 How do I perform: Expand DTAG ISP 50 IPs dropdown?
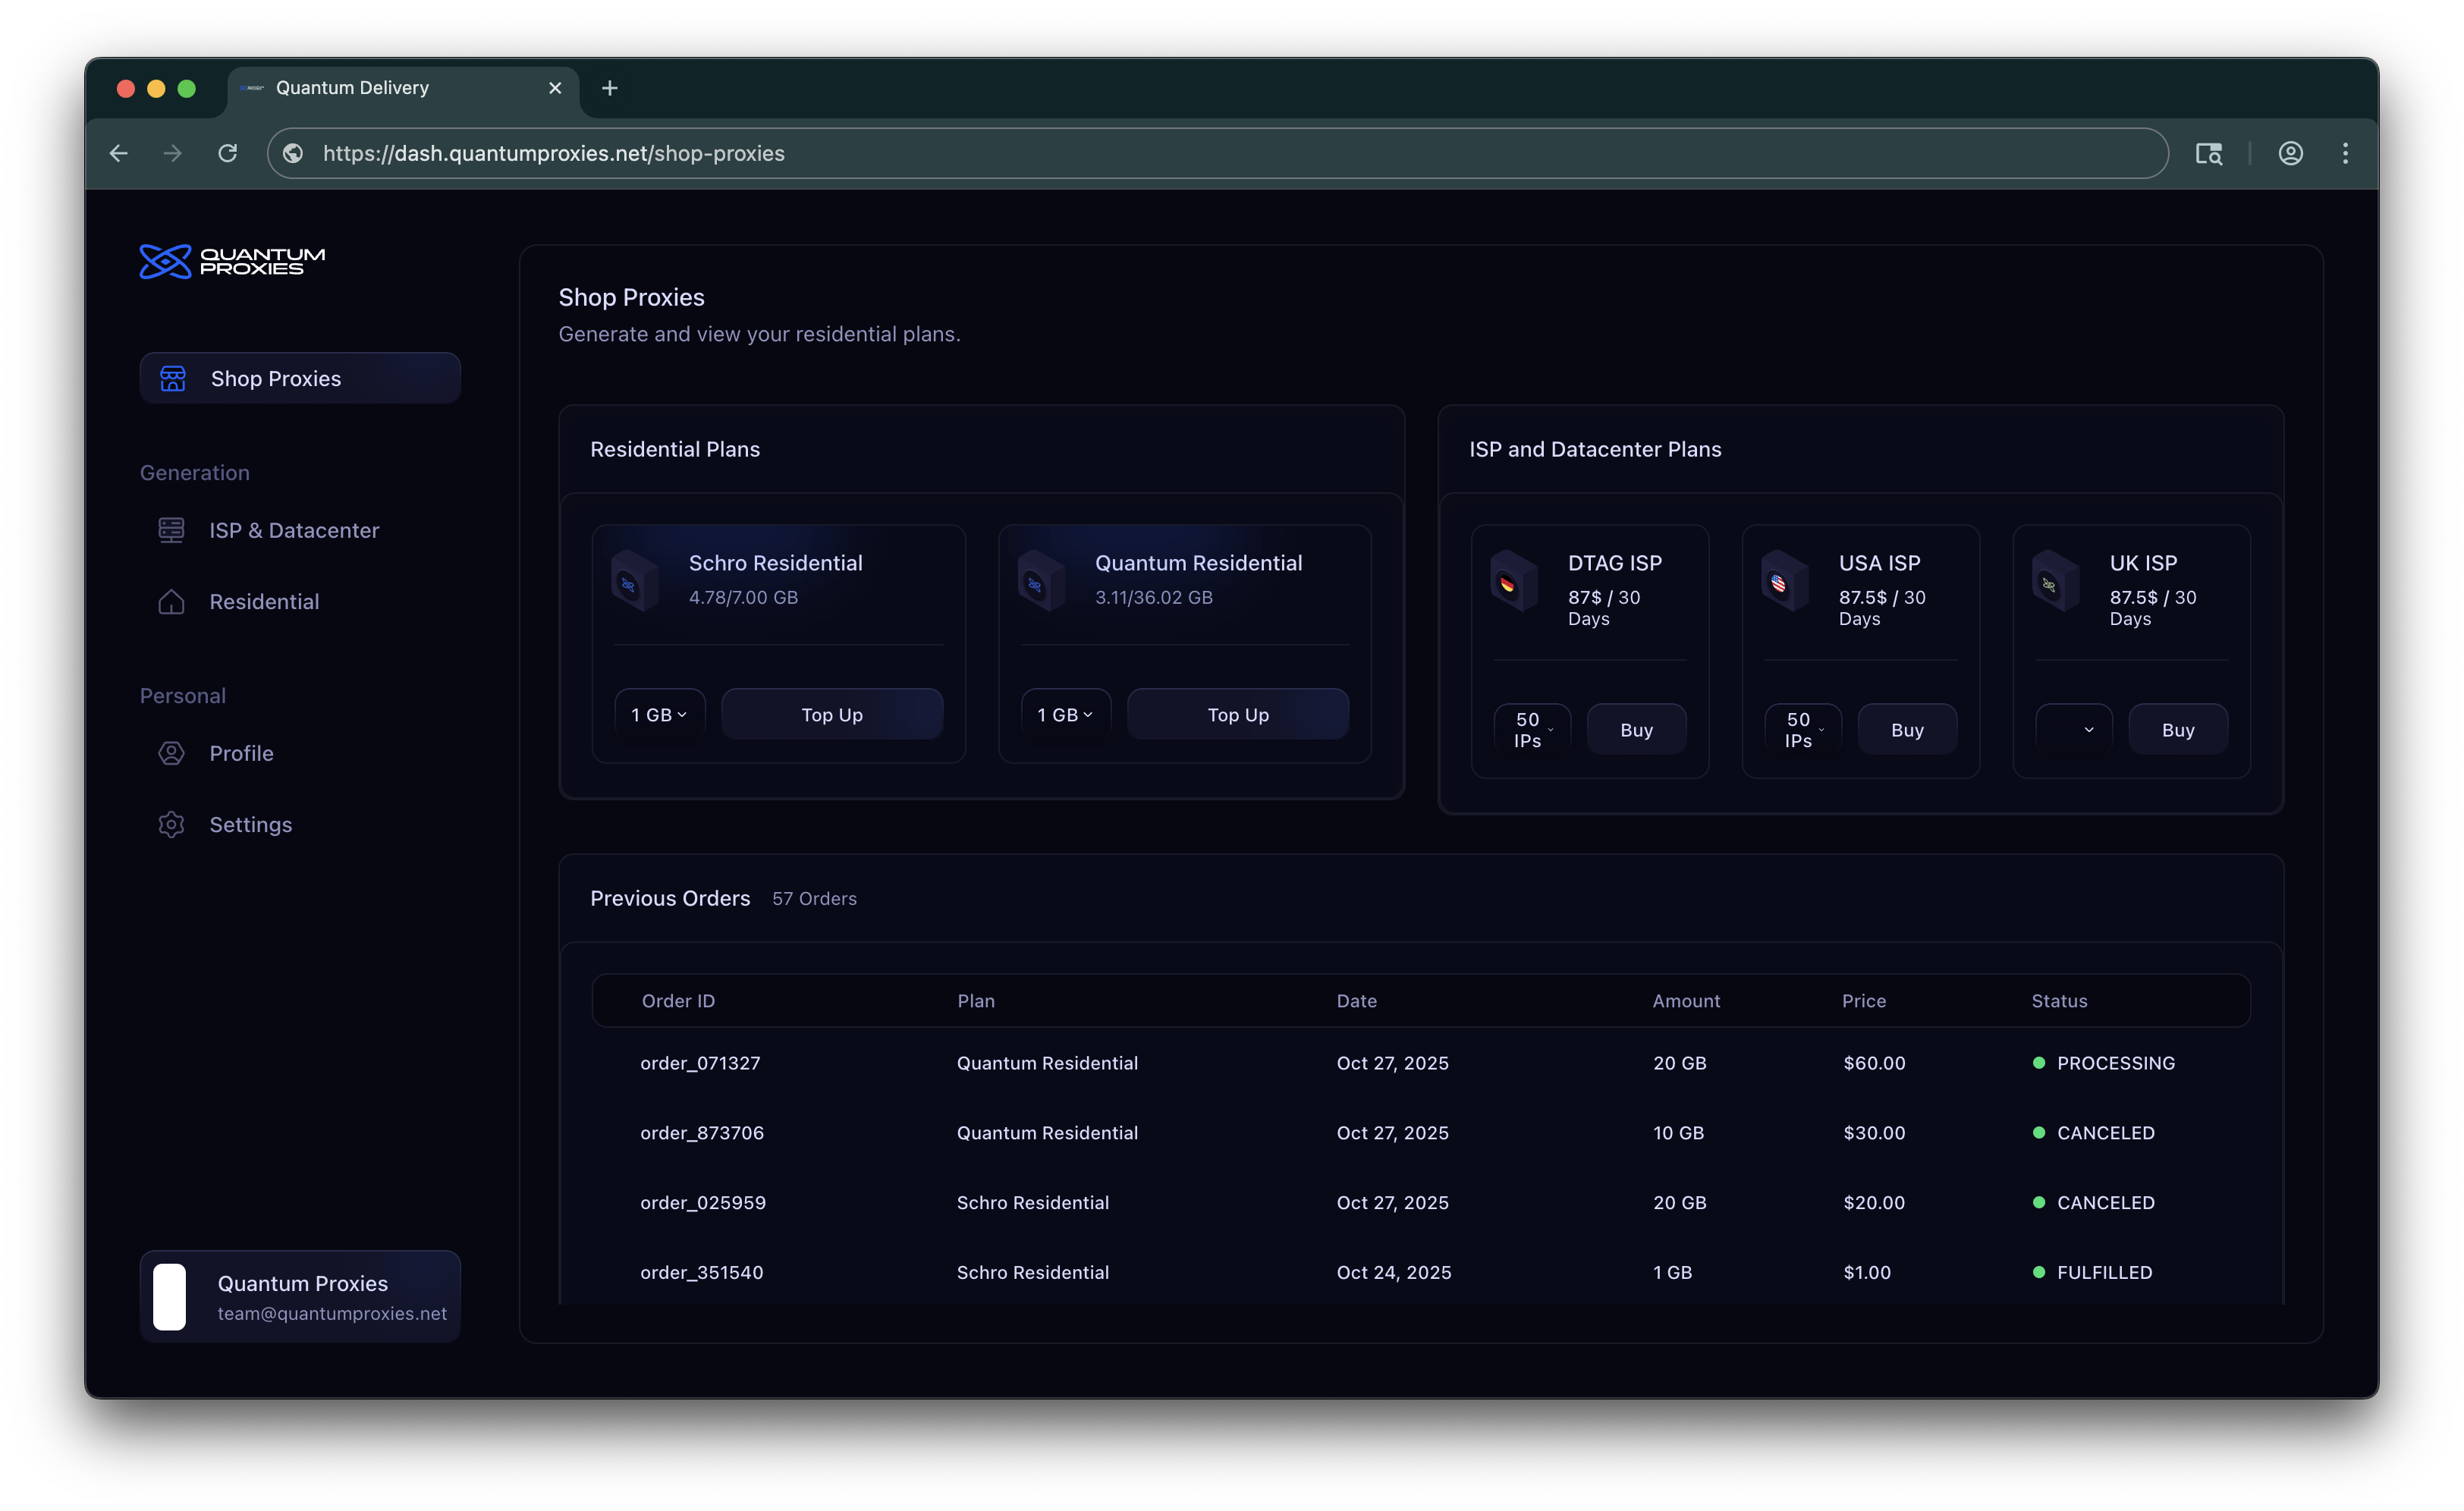pos(1532,729)
